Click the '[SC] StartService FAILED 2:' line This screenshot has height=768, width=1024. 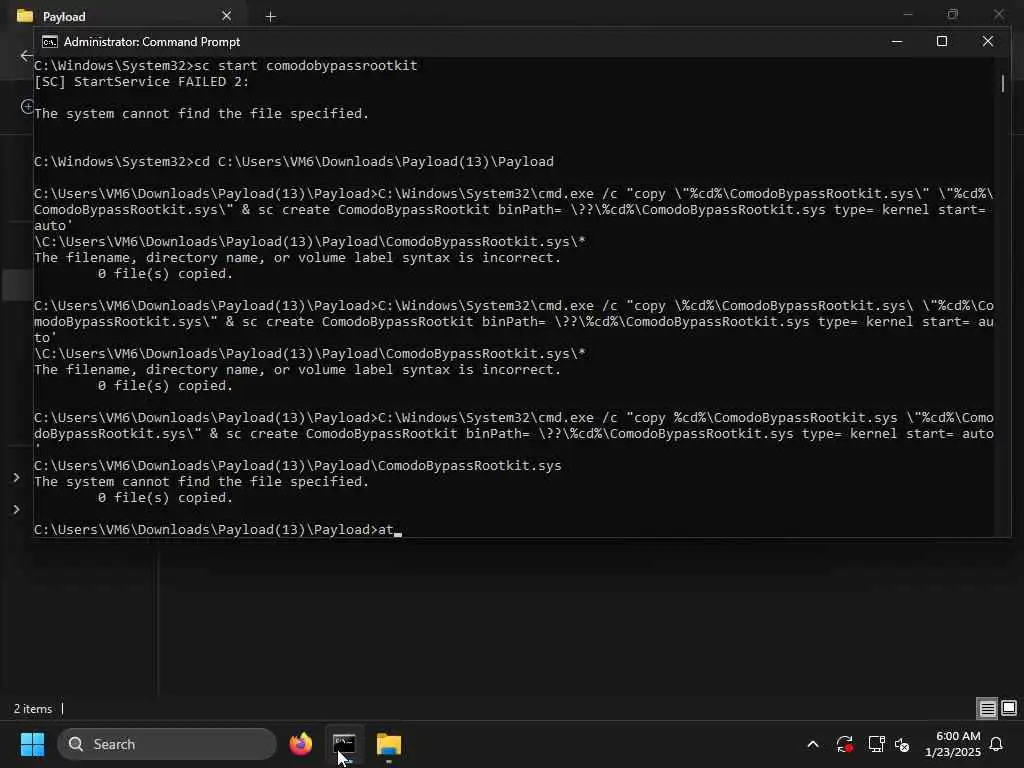click(x=141, y=82)
